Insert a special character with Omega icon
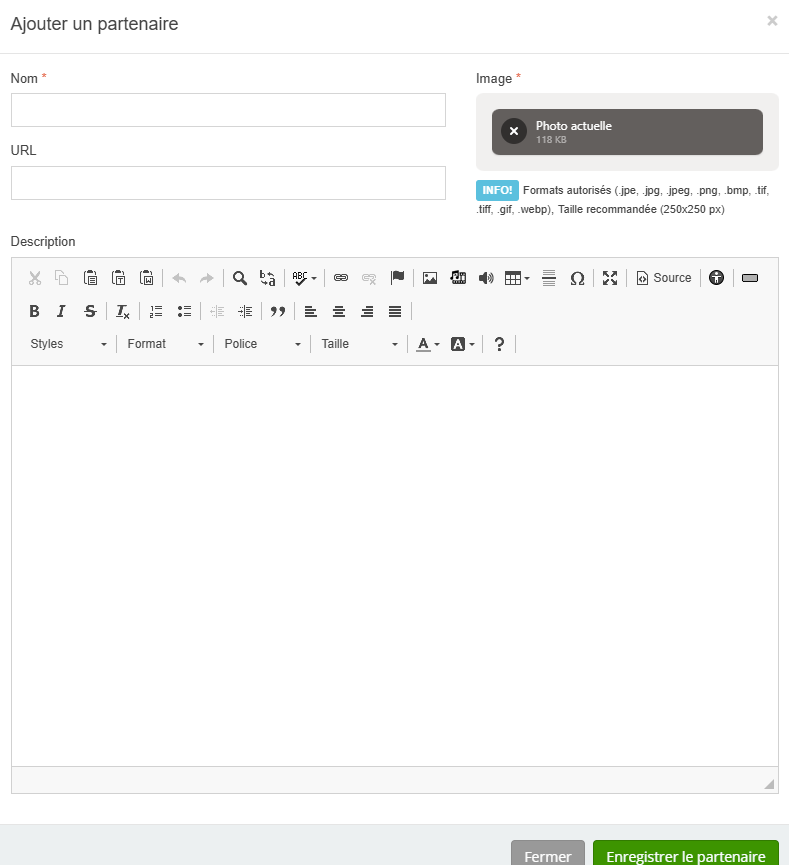The width and height of the screenshot is (789, 865). pos(577,278)
